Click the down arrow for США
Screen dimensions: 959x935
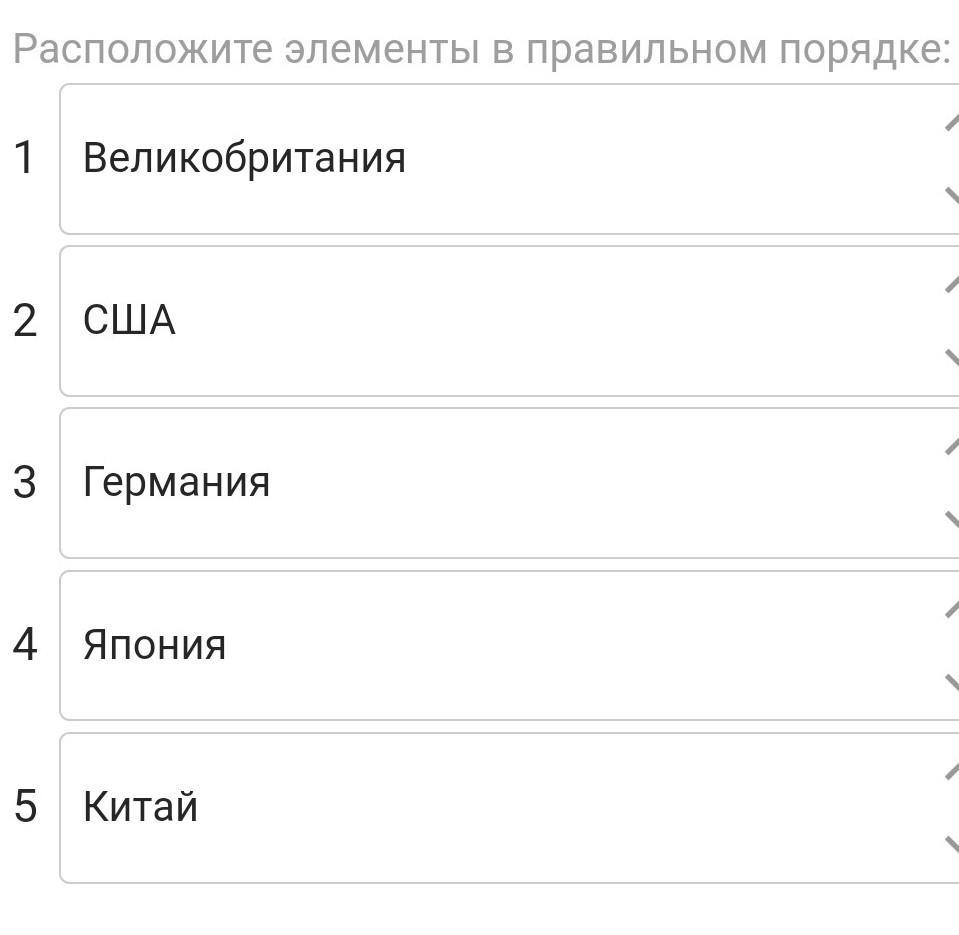pyautogui.click(x=952, y=358)
